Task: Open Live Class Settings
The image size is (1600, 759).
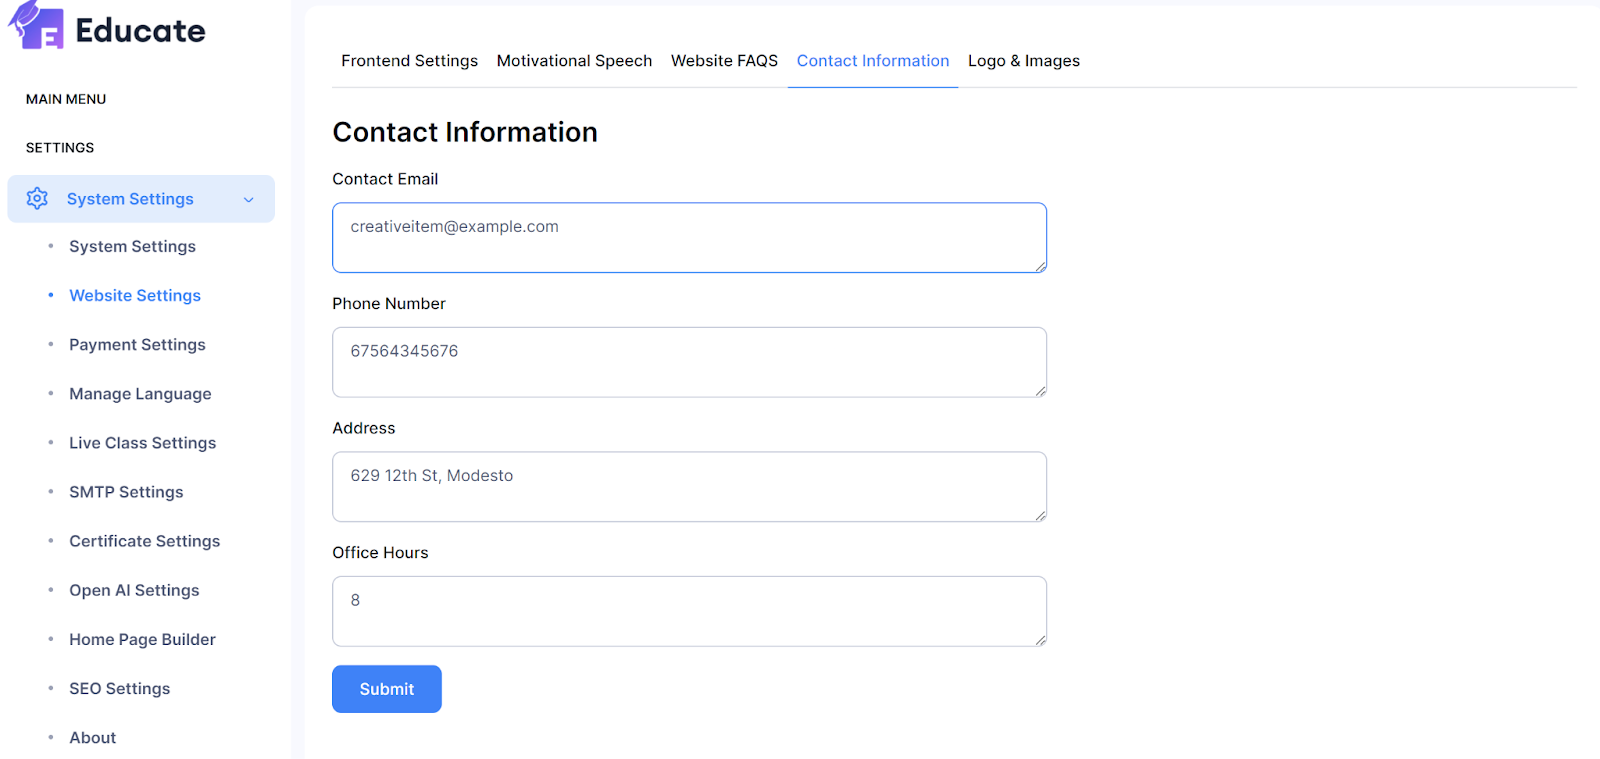Action: pyautogui.click(x=142, y=443)
